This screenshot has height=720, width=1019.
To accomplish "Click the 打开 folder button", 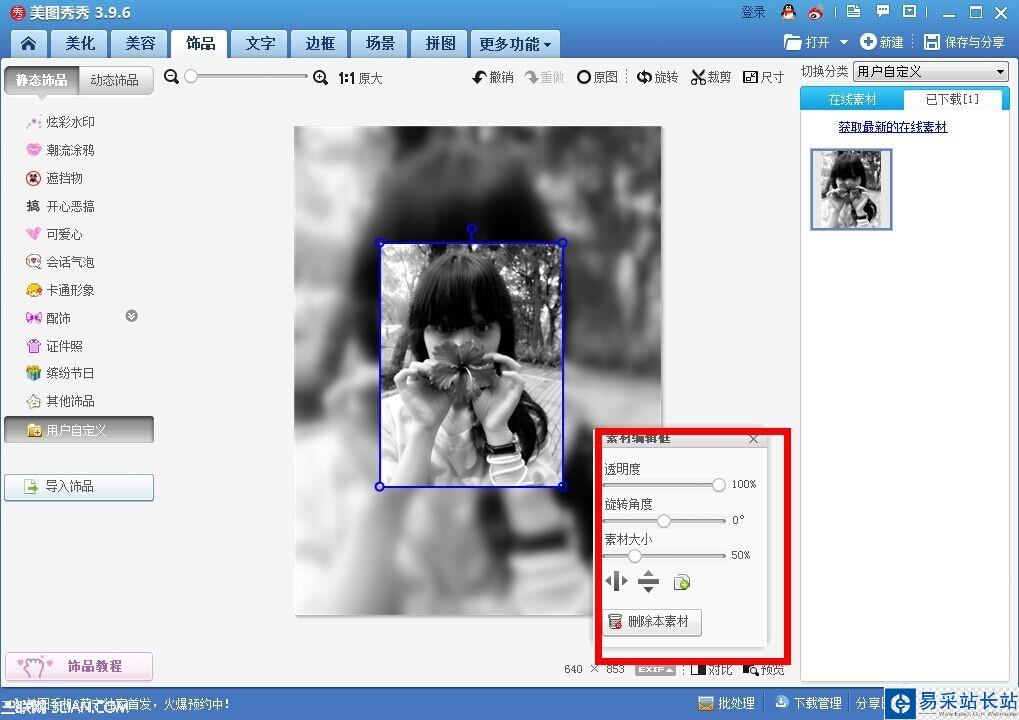I will 807,42.
